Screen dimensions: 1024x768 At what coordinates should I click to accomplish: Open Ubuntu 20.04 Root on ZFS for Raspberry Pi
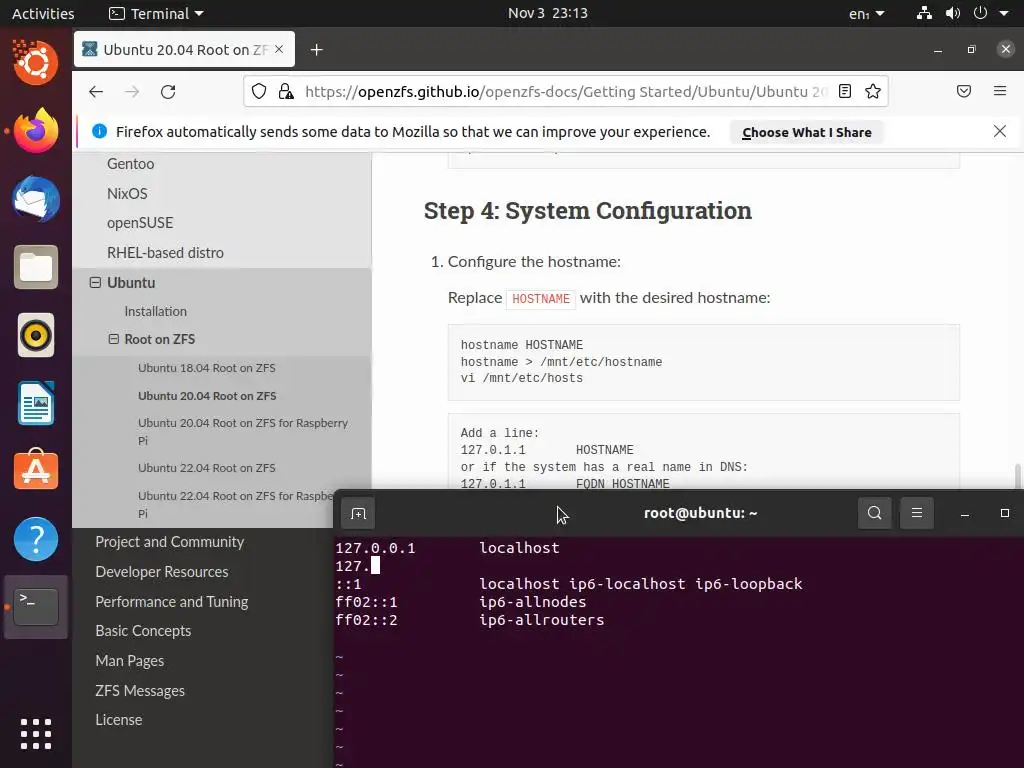243,431
